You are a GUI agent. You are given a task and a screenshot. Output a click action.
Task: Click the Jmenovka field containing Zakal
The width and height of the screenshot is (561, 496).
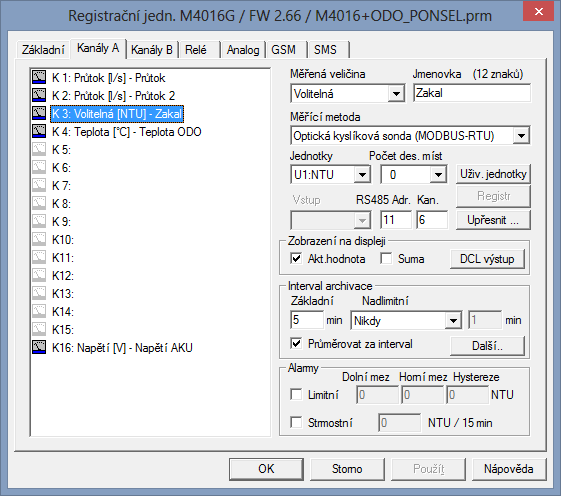[472, 93]
